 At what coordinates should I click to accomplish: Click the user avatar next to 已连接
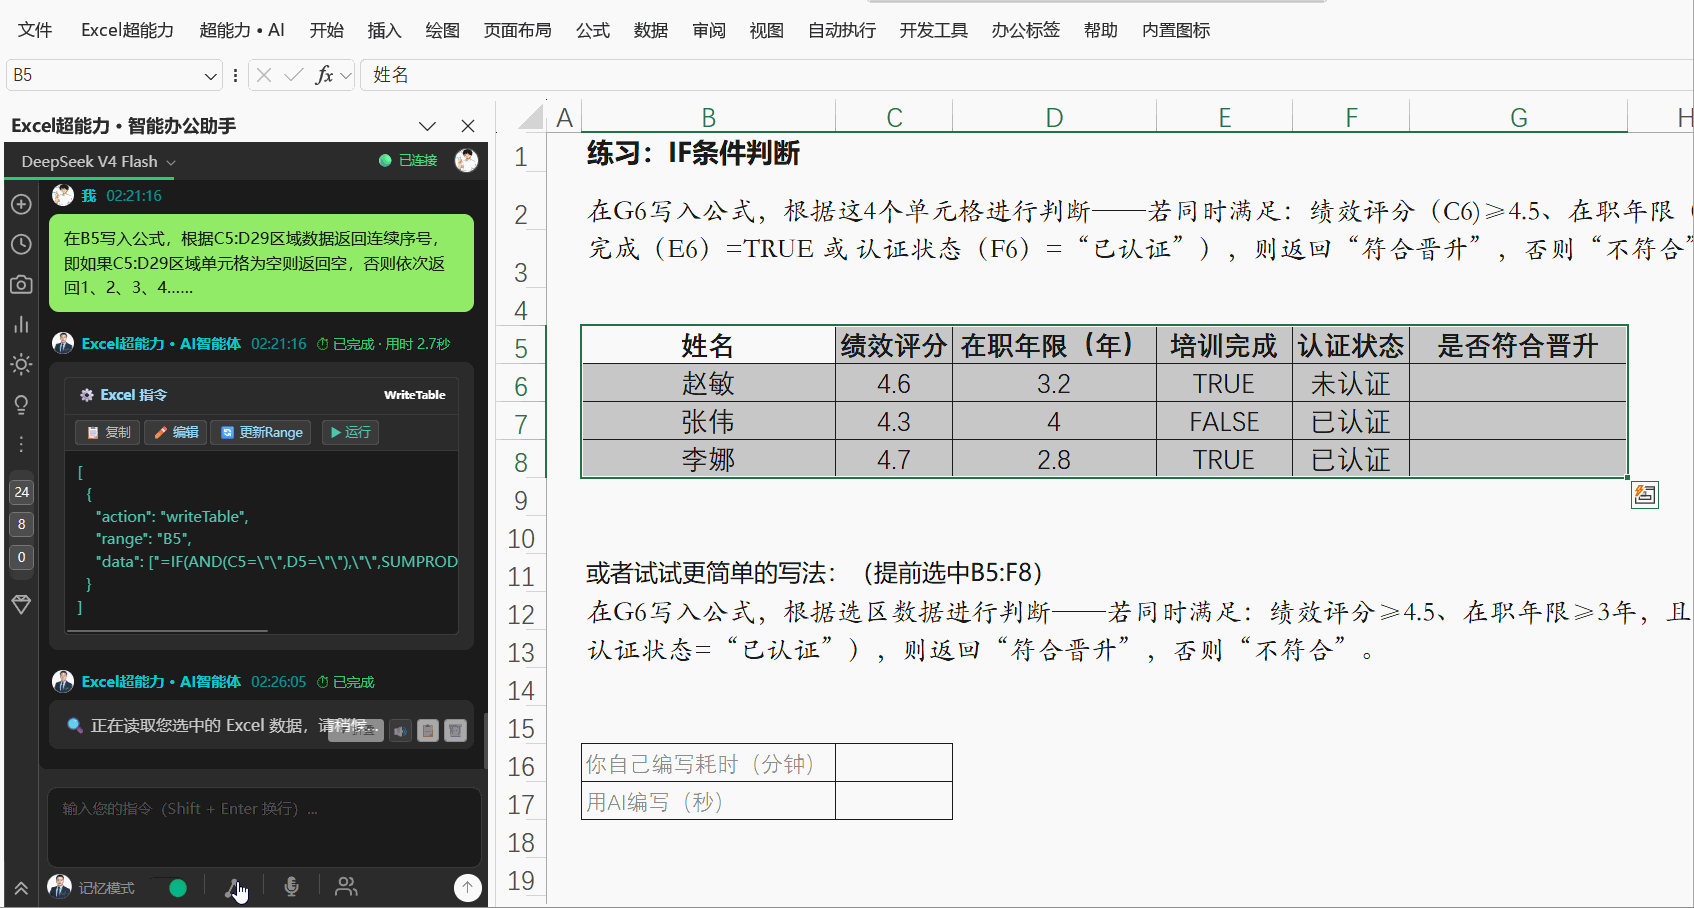466,160
